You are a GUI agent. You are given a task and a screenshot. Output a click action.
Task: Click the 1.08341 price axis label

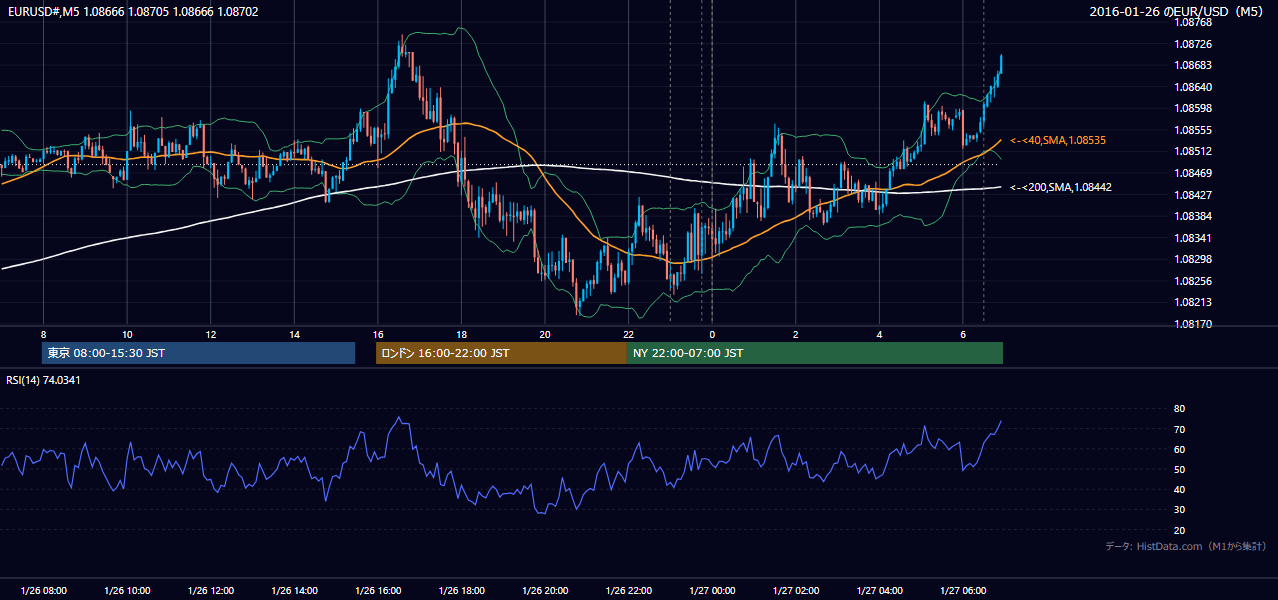pyautogui.click(x=1193, y=238)
